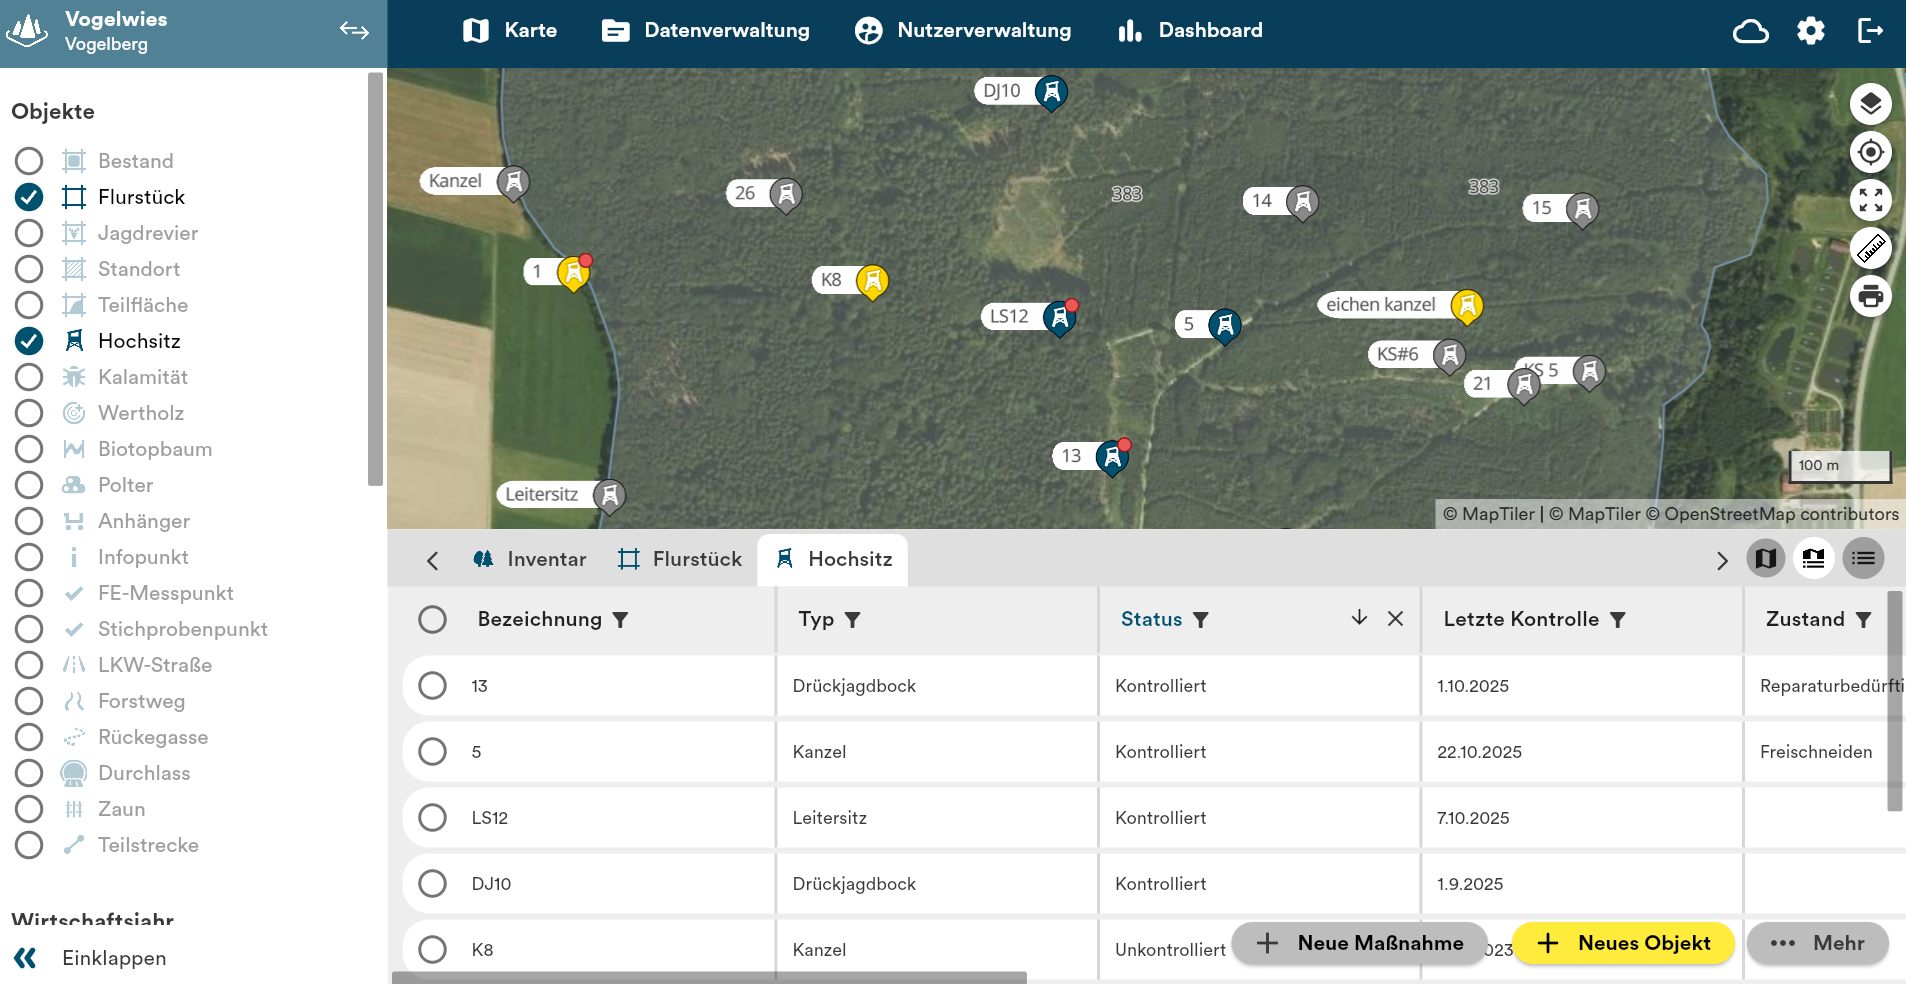Activate the ruler measurement tool
1906x984 pixels.
pos(1870,248)
